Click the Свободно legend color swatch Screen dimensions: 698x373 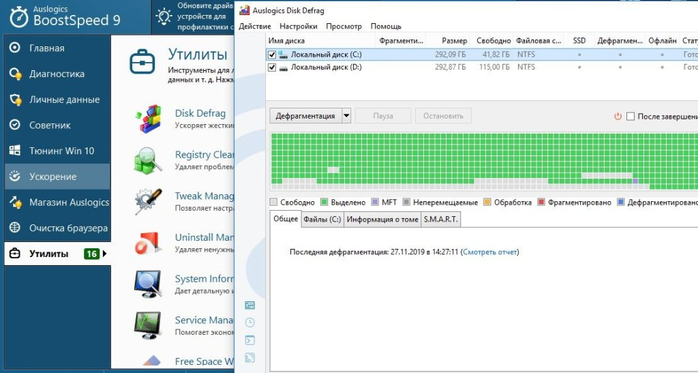click(x=274, y=203)
